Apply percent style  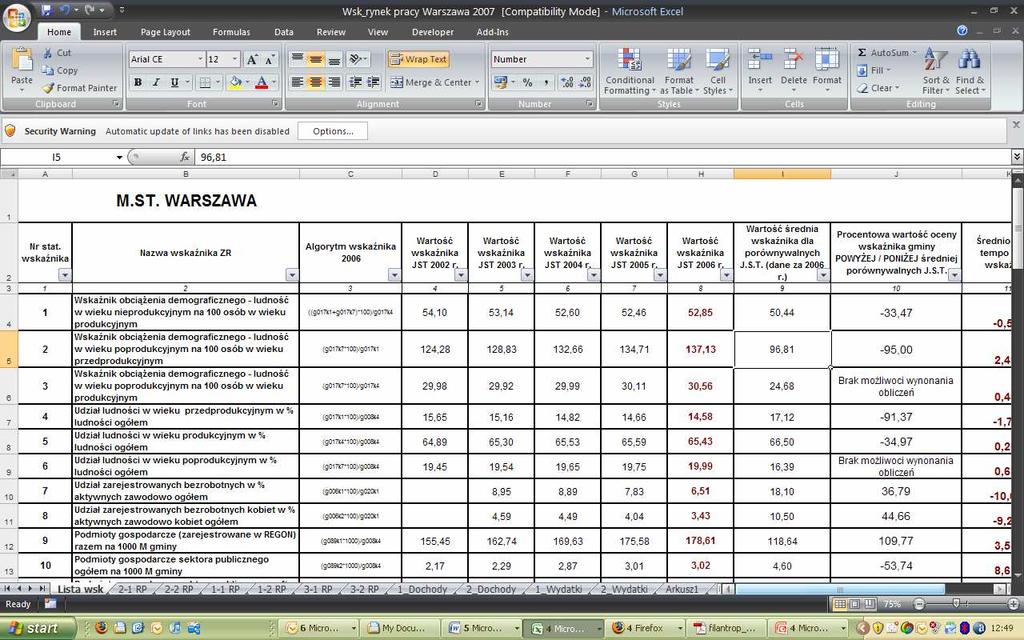coord(528,82)
